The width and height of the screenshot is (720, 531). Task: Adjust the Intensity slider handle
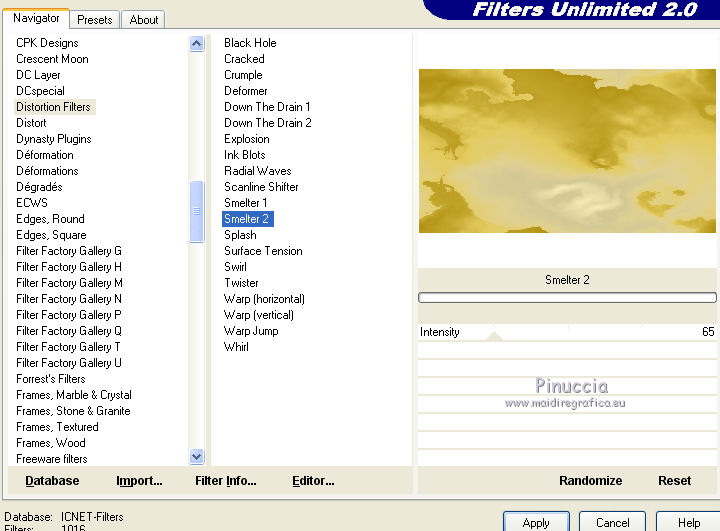click(x=494, y=336)
